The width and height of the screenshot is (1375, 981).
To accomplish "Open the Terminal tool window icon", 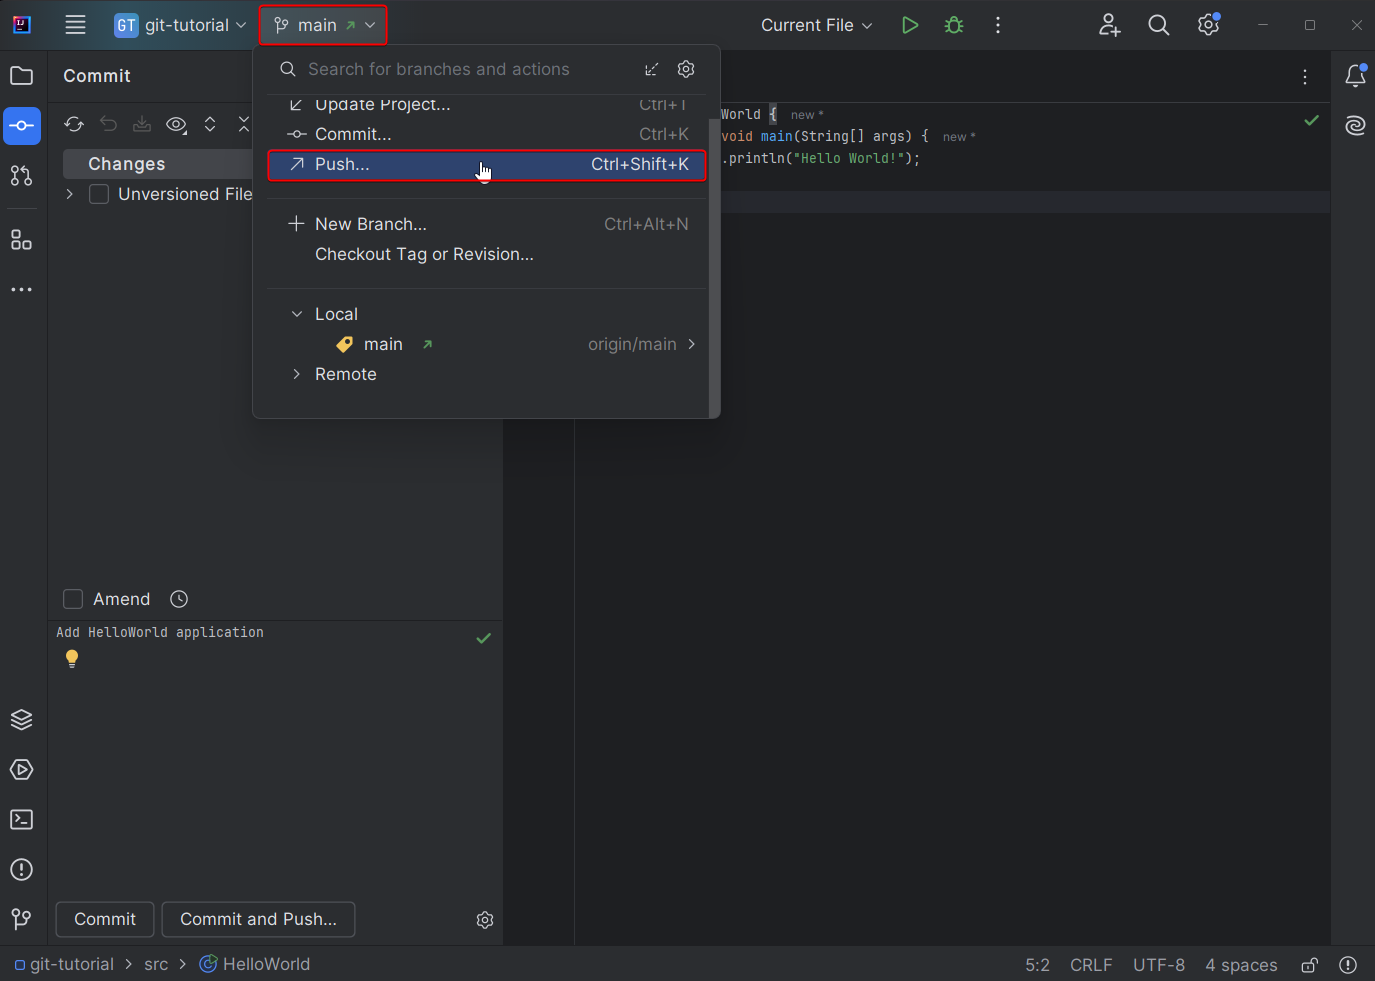I will click(21, 820).
